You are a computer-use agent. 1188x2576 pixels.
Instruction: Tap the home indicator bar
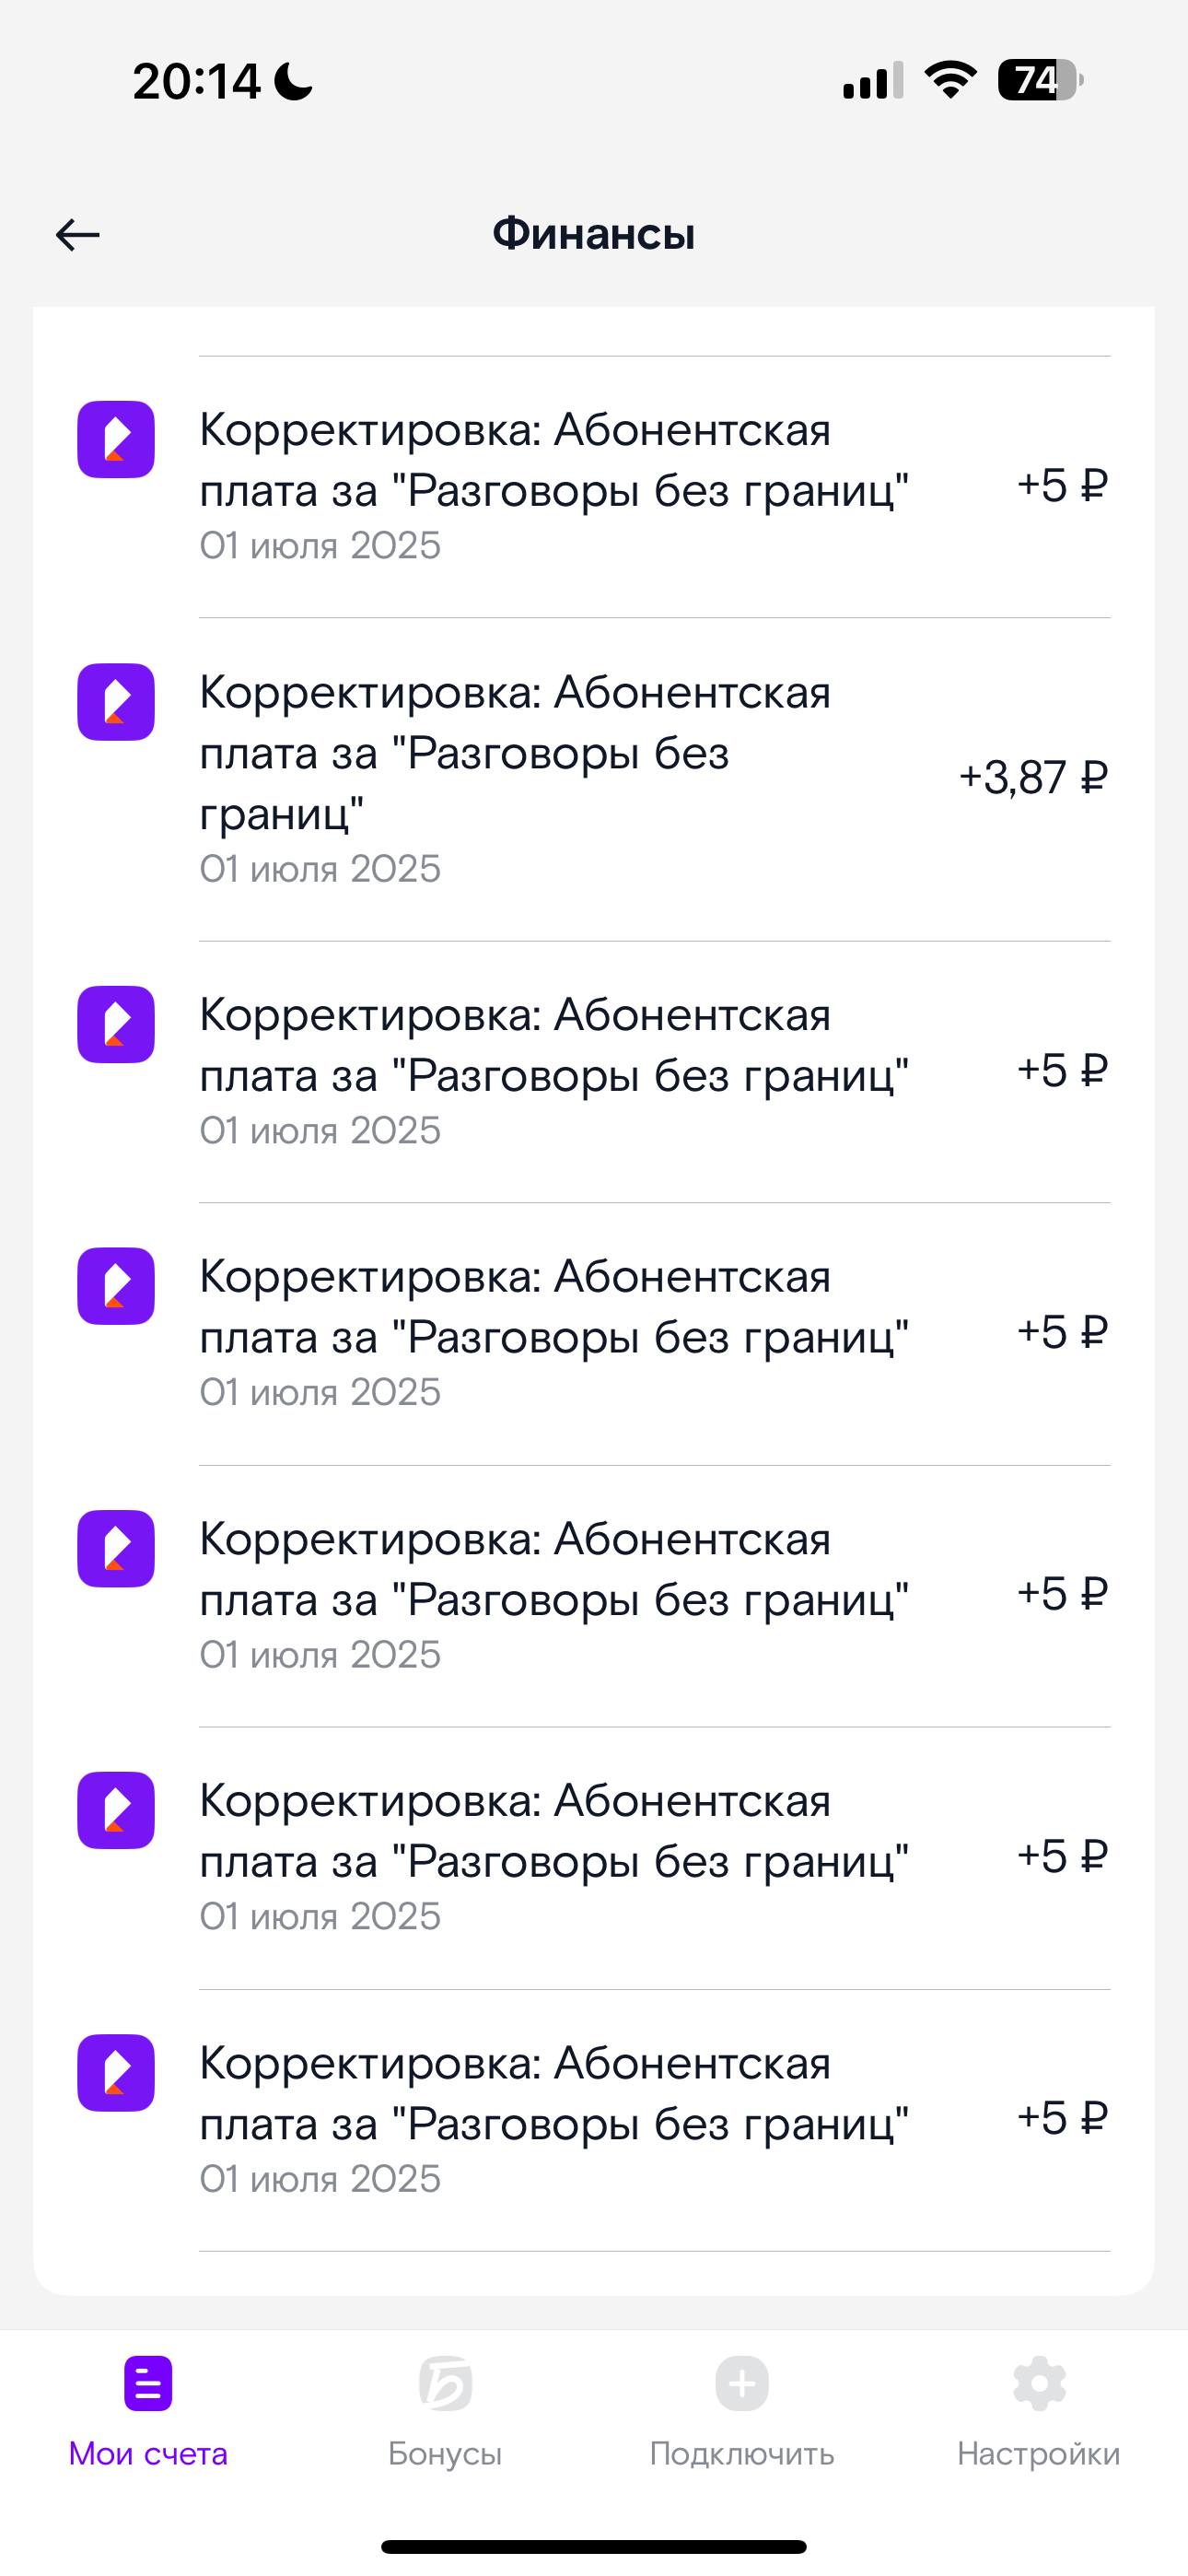[594, 2546]
